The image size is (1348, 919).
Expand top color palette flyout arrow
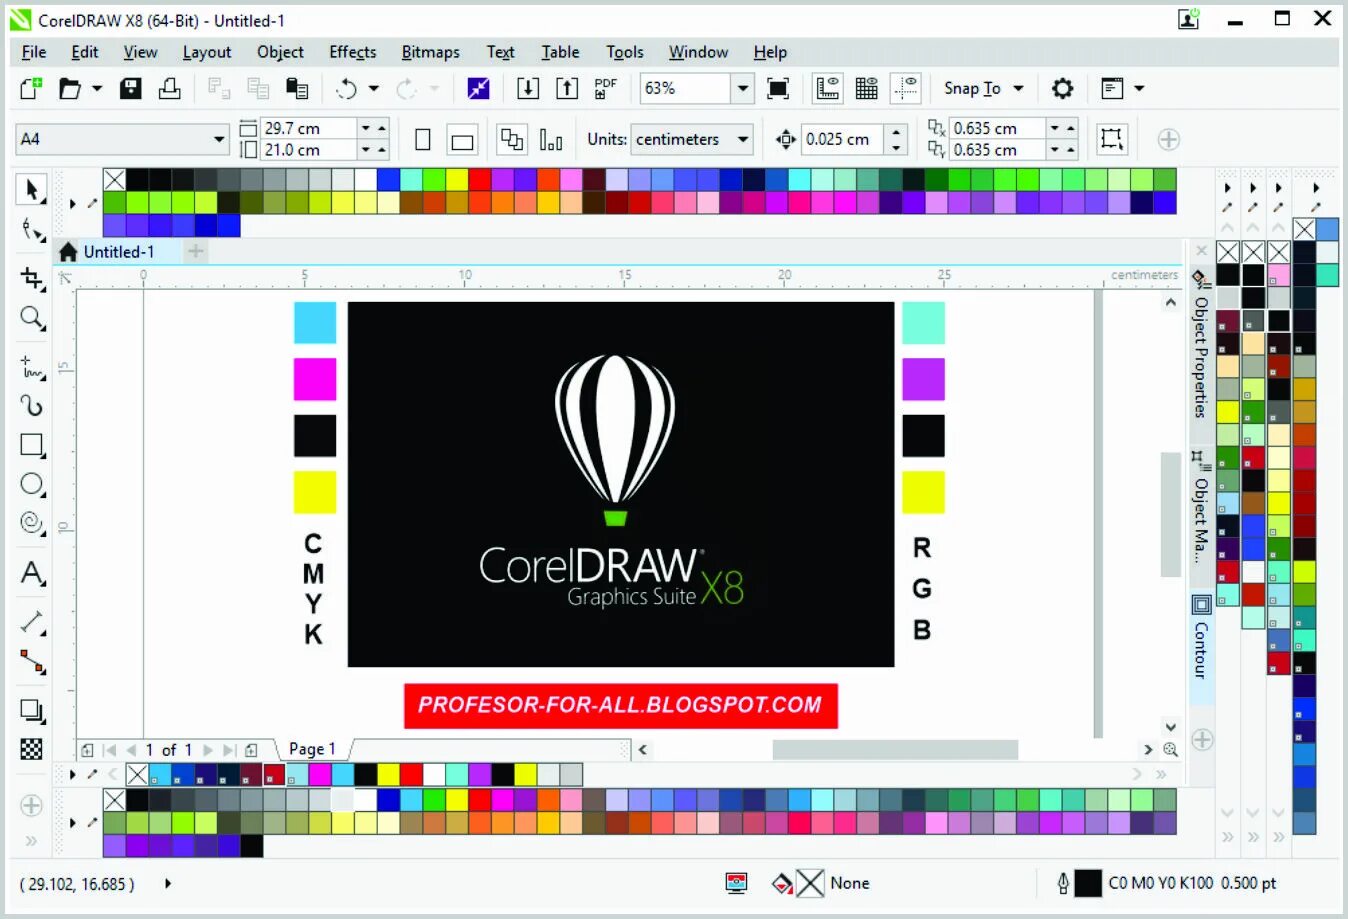click(x=73, y=203)
